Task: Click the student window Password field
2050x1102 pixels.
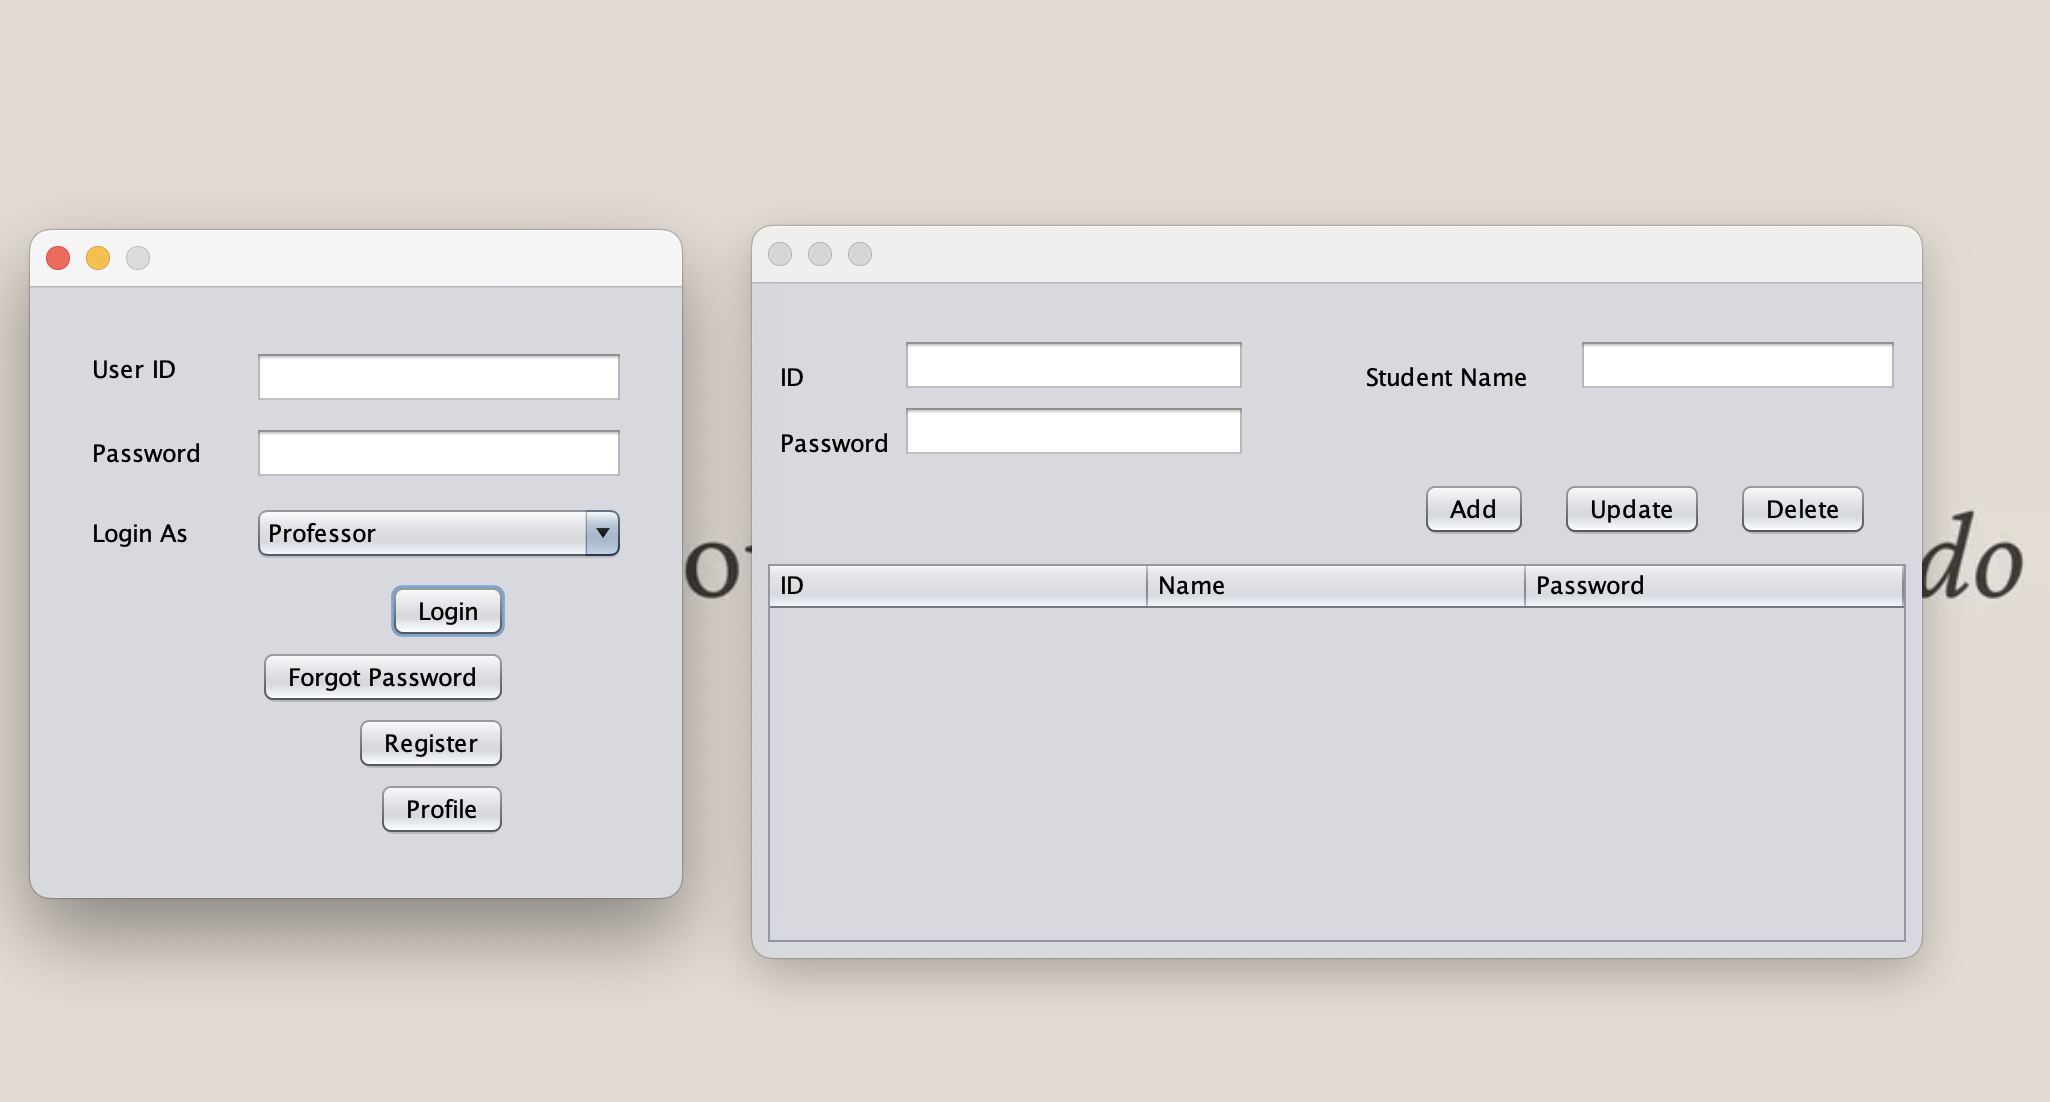Action: [1073, 431]
